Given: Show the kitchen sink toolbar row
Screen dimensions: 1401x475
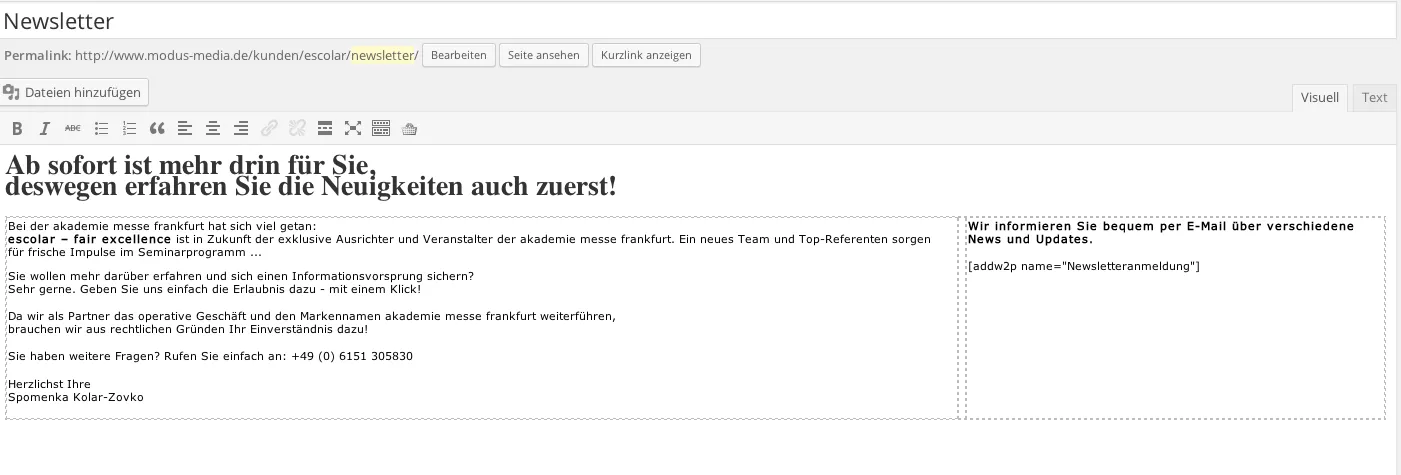Looking at the screenshot, I should click(381, 128).
